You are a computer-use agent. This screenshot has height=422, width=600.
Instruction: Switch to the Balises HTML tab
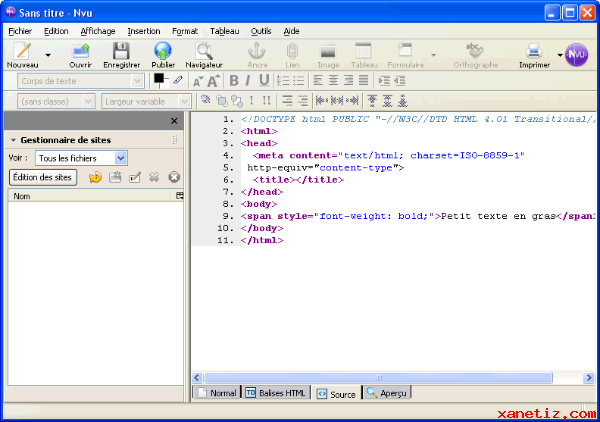tap(276, 393)
